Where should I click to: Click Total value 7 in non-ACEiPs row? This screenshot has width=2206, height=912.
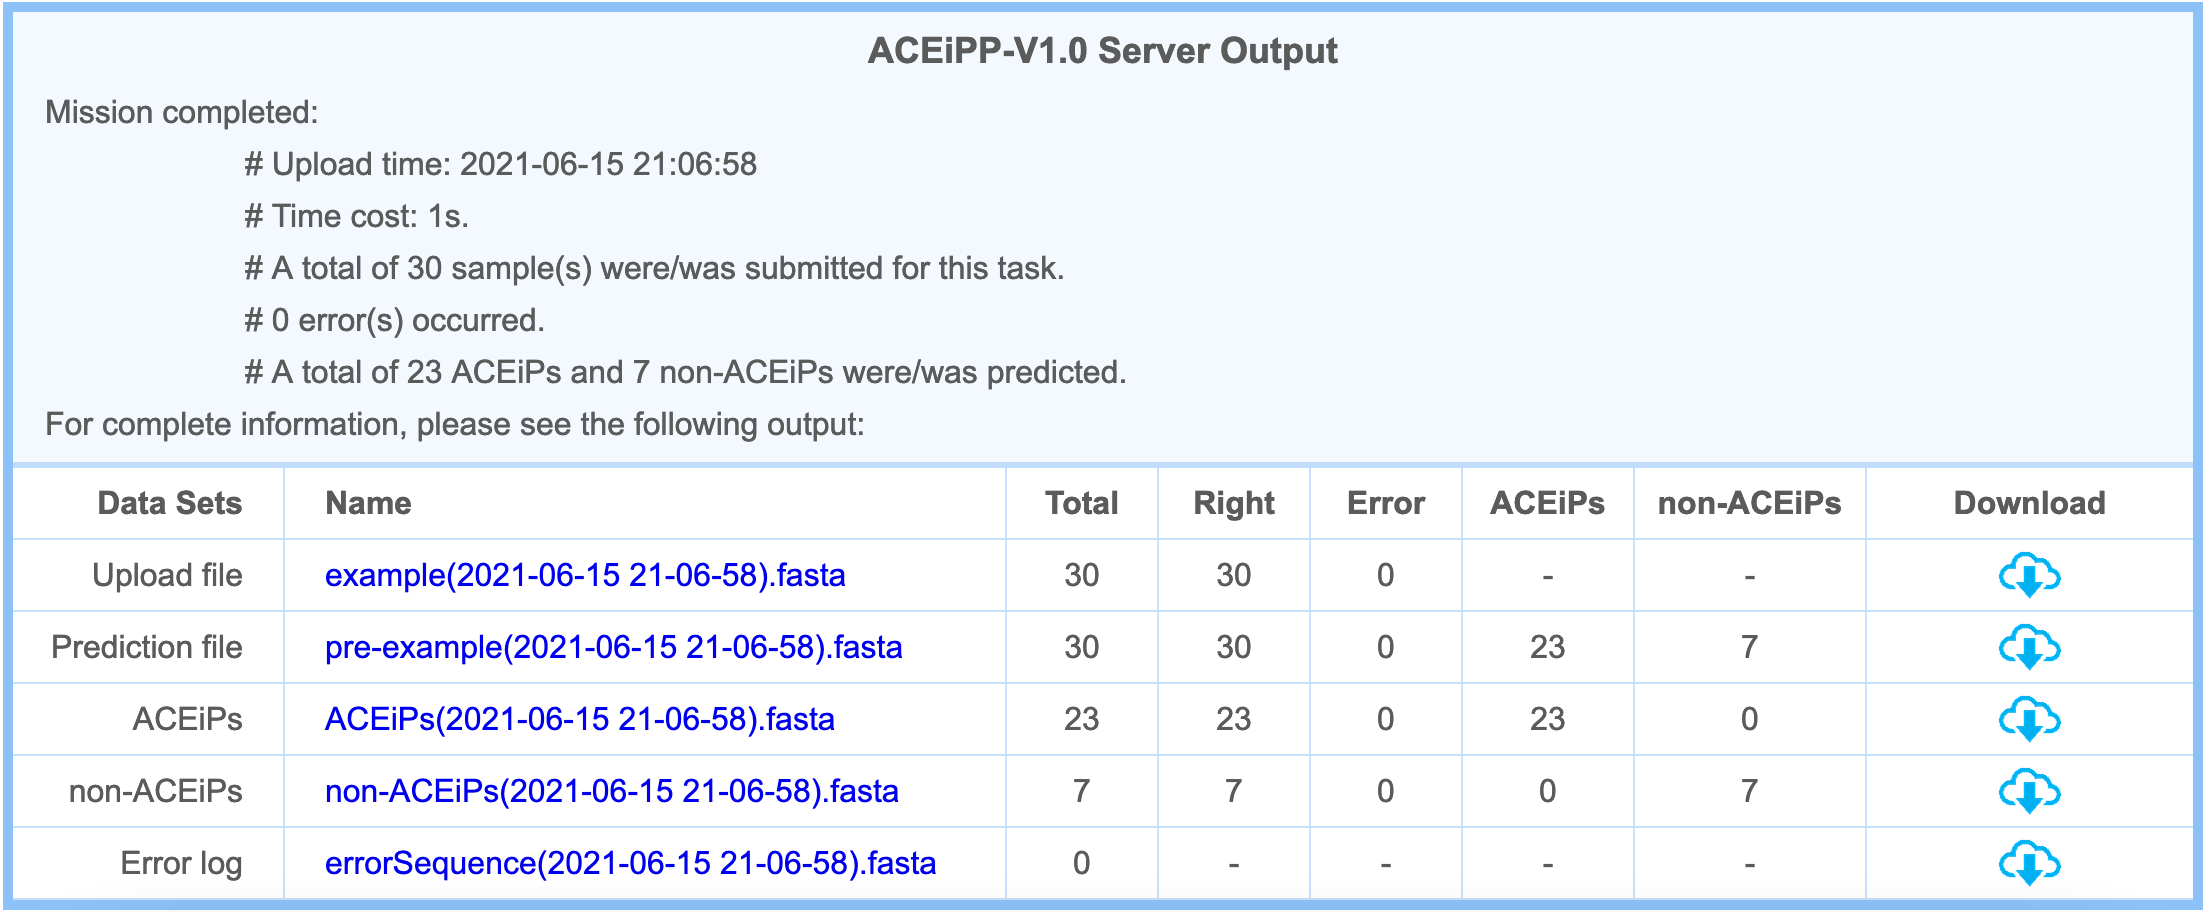1082,791
